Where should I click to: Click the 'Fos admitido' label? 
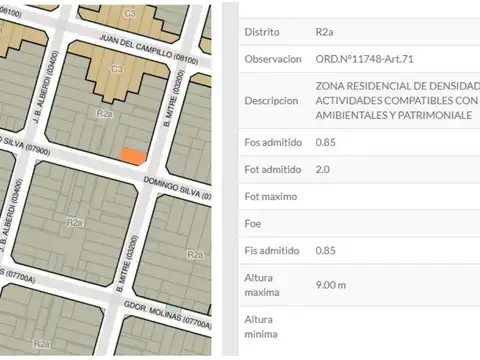tap(273, 142)
